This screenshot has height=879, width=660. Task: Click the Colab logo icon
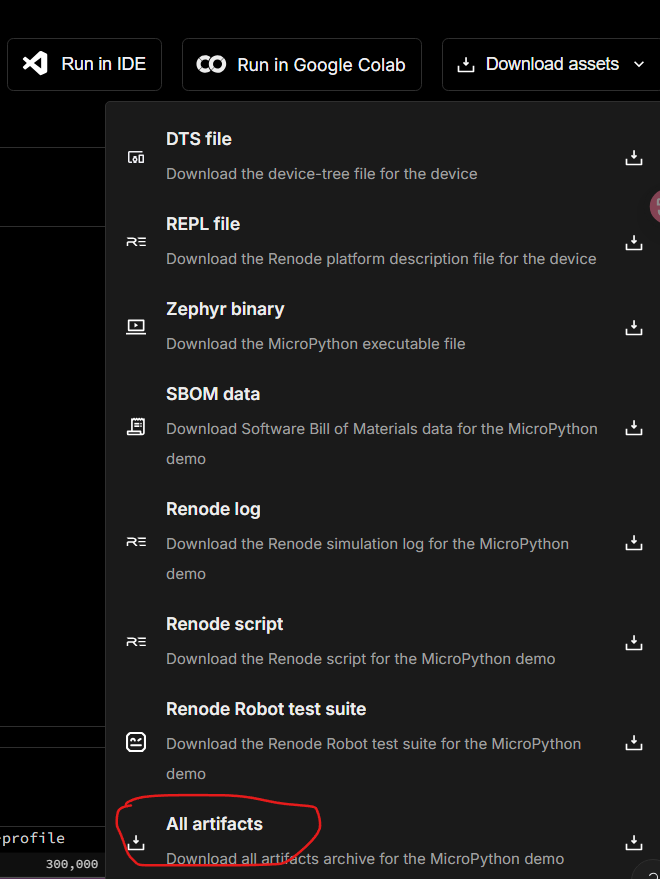pyautogui.click(x=211, y=65)
